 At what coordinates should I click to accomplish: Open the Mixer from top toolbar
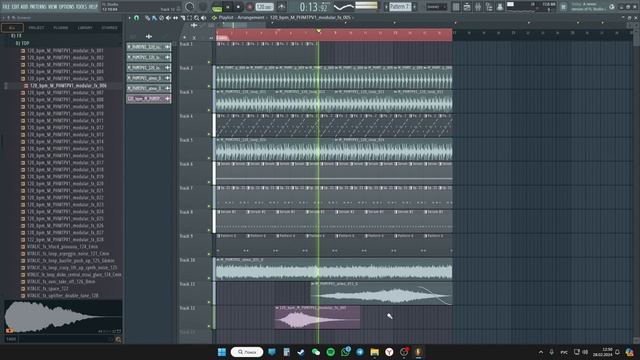pyautogui.click(x=489, y=7)
